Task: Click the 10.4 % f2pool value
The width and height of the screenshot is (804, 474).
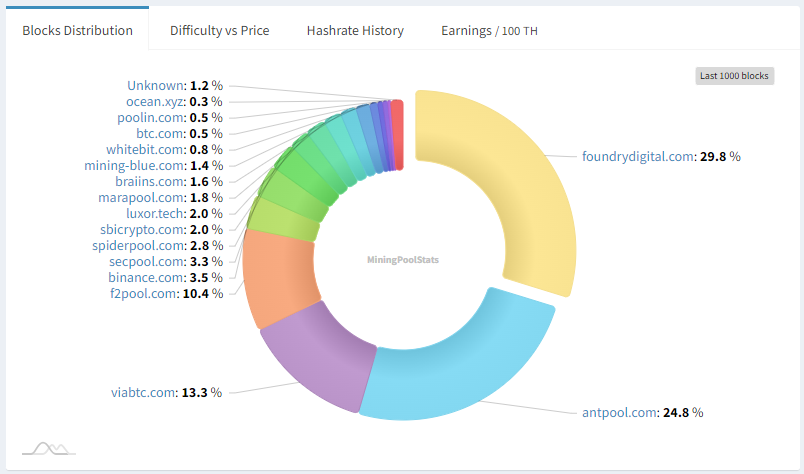Action: tap(203, 293)
